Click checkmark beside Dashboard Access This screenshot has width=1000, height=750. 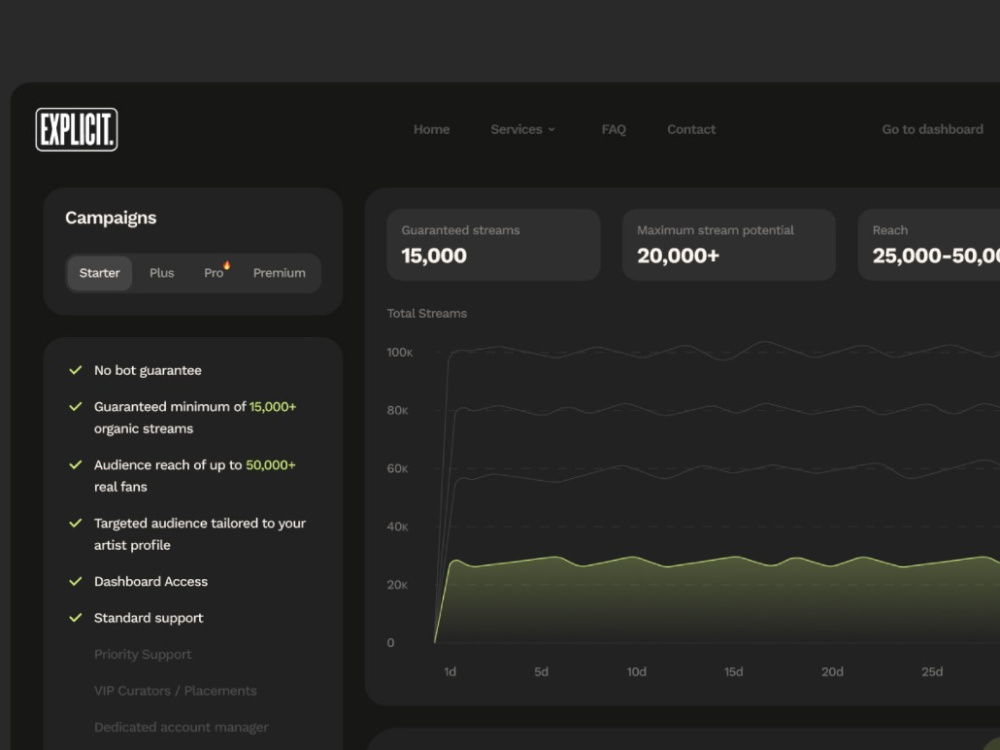click(75, 581)
